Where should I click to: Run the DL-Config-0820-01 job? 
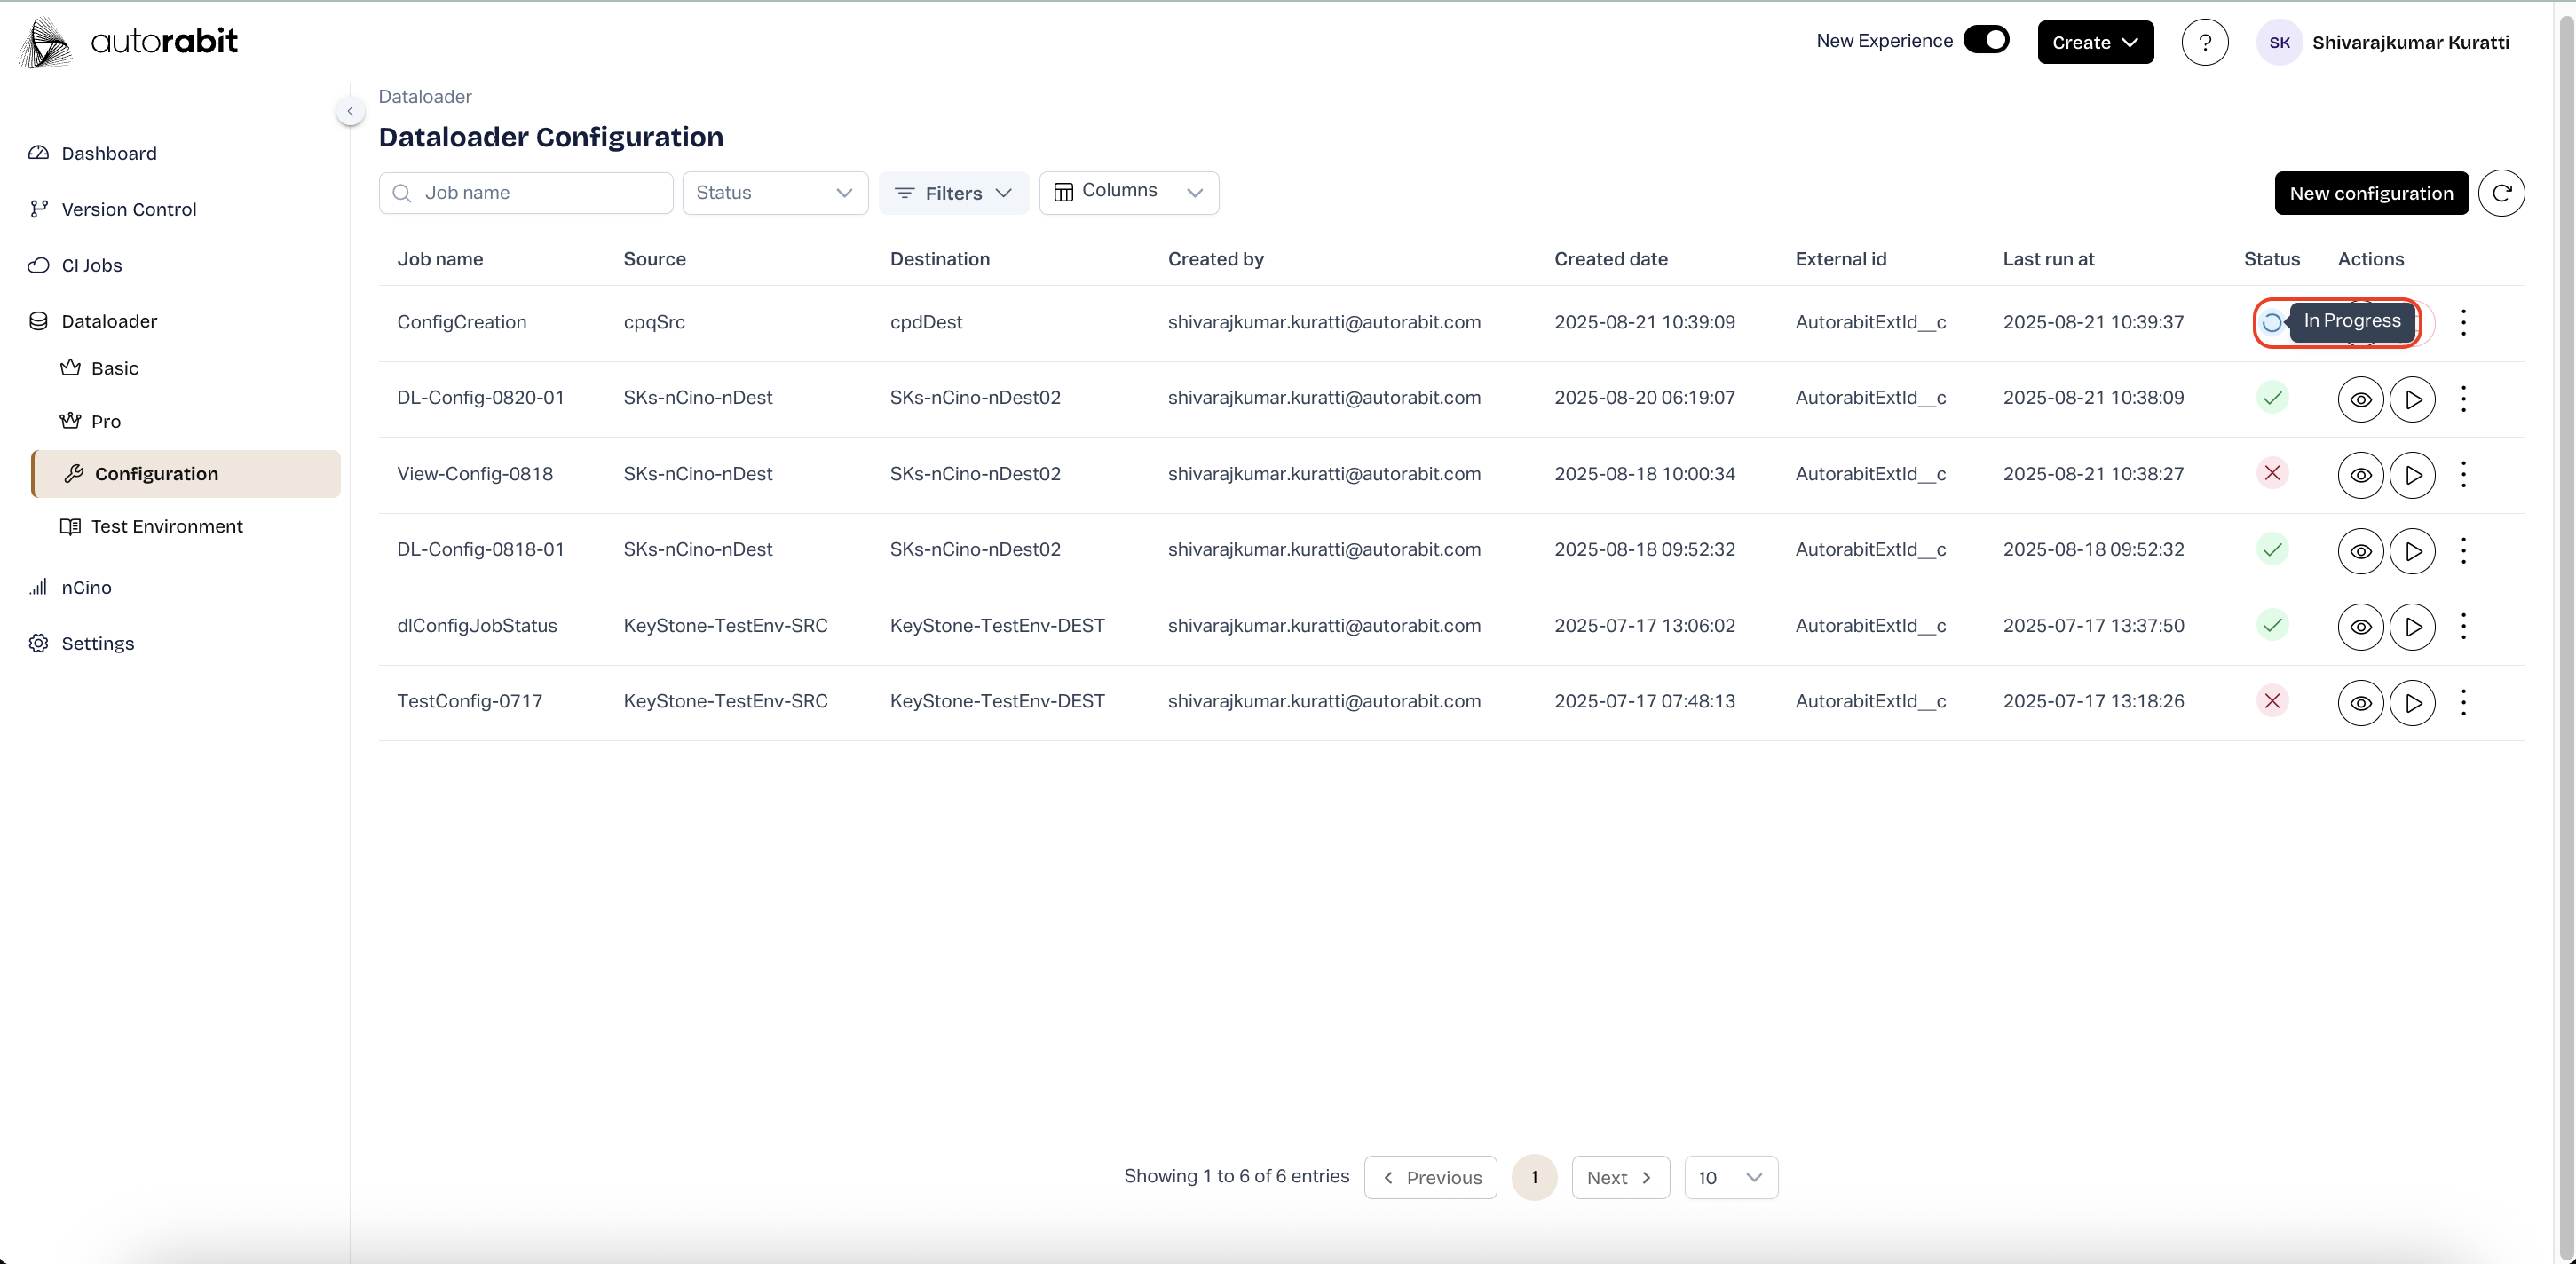pyautogui.click(x=2412, y=399)
